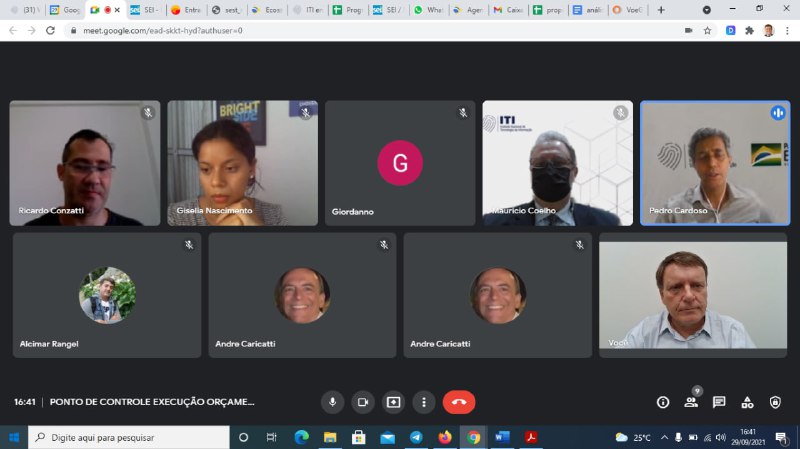Open Telegram from the Windows taskbar
The height and width of the screenshot is (449, 800).
pyautogui.click(x=416, y=437)
